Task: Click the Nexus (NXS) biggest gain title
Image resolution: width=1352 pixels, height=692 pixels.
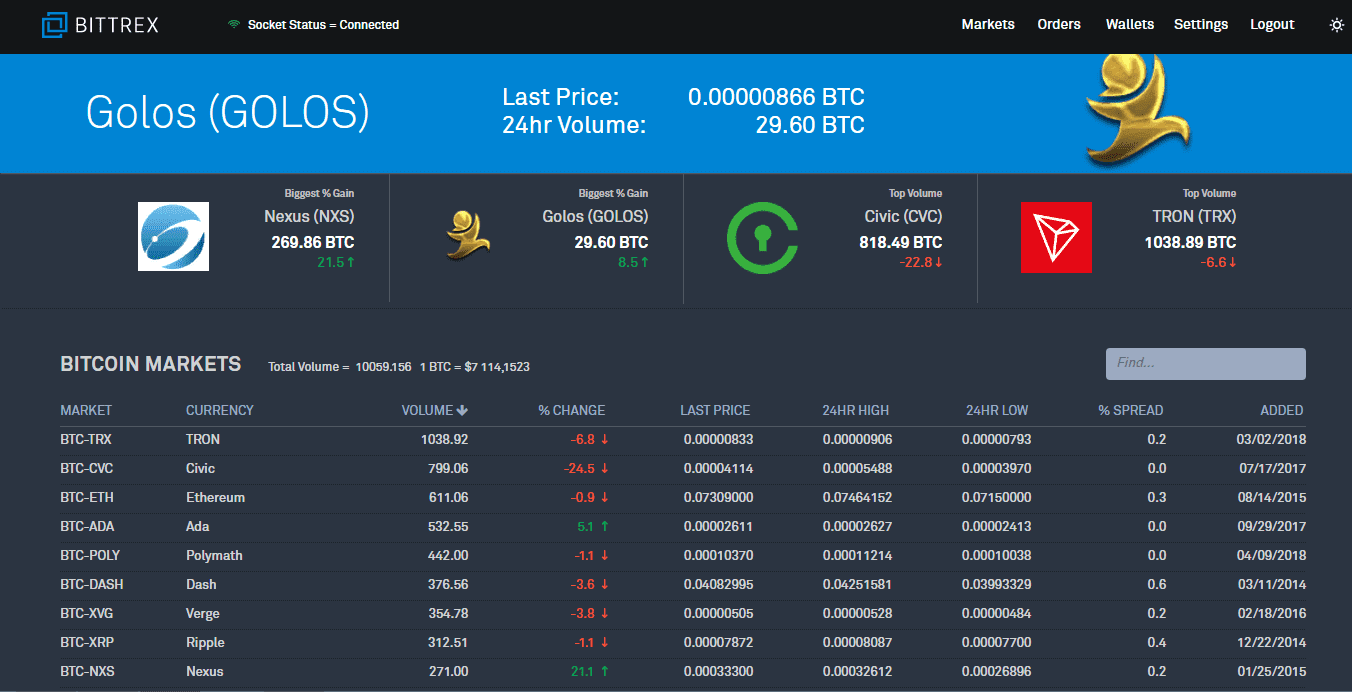Action: (309, 216)
